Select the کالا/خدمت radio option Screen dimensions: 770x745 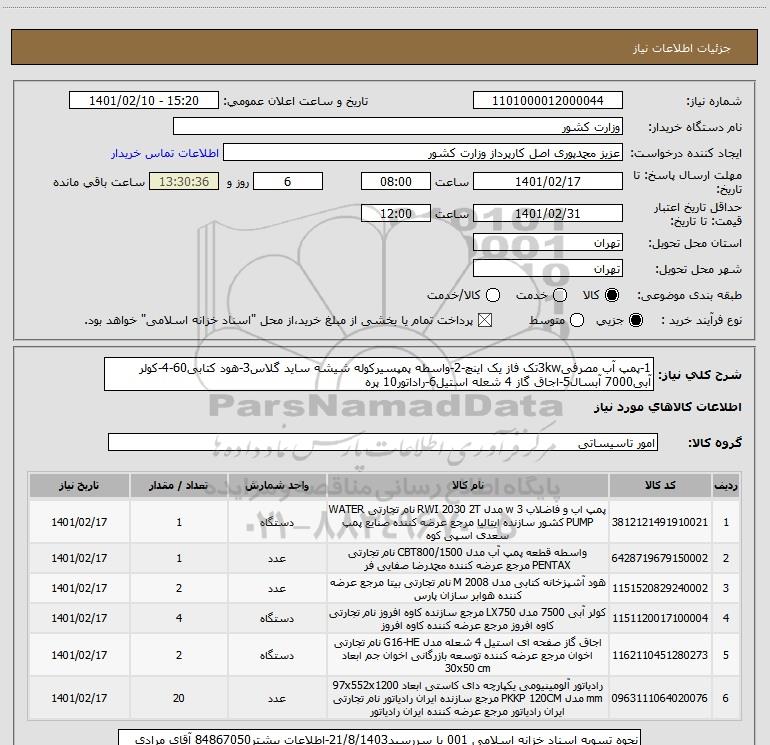[493, 295]
